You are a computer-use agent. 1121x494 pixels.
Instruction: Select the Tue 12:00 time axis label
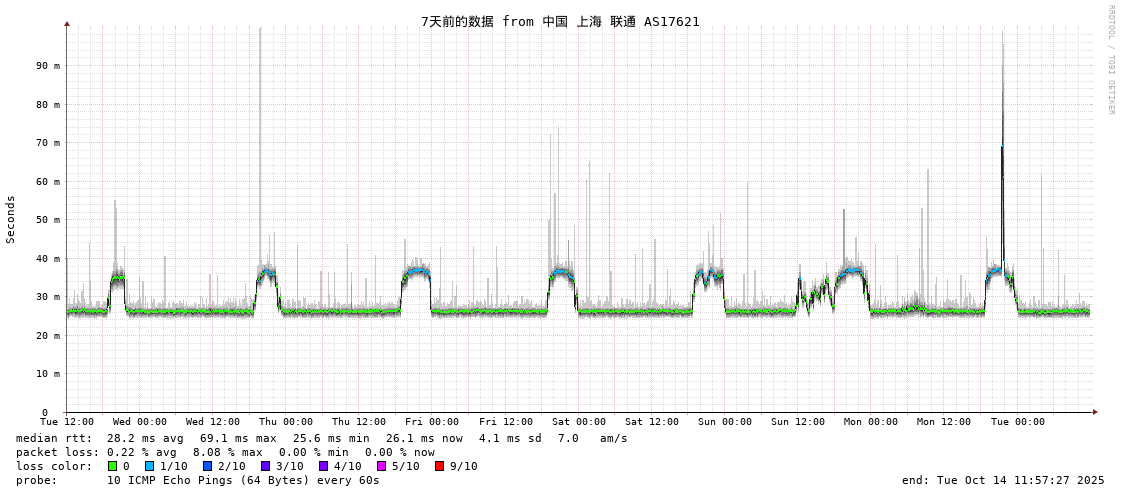point(67,422)
